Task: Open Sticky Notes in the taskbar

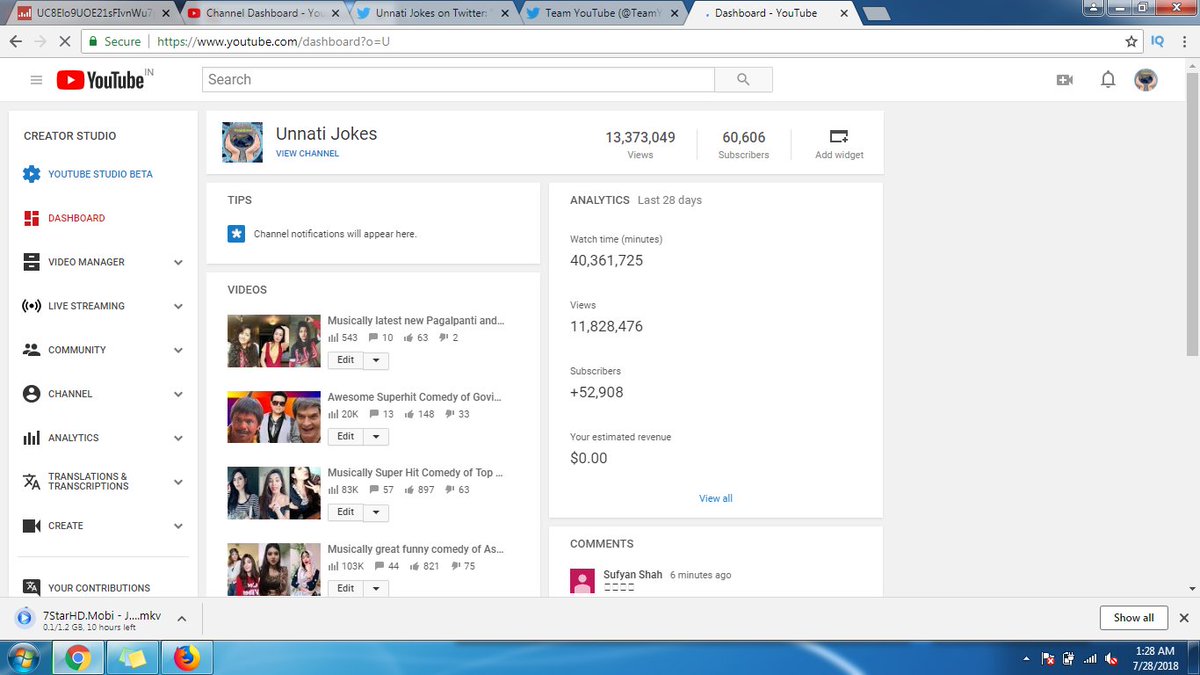Action: tap(132, 658)
